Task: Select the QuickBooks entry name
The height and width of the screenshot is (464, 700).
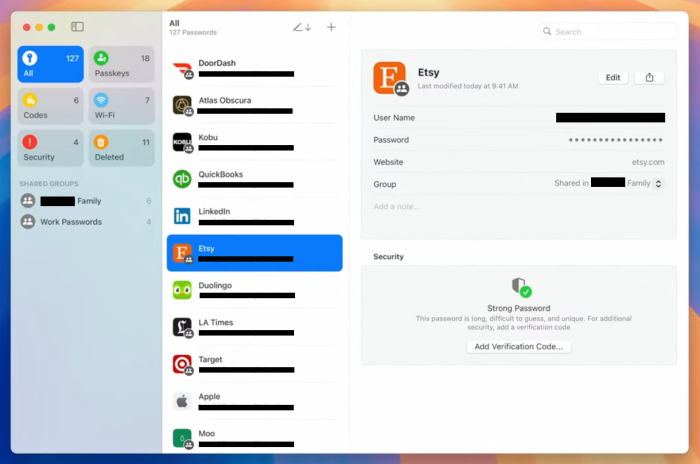Action: [221, 174]
